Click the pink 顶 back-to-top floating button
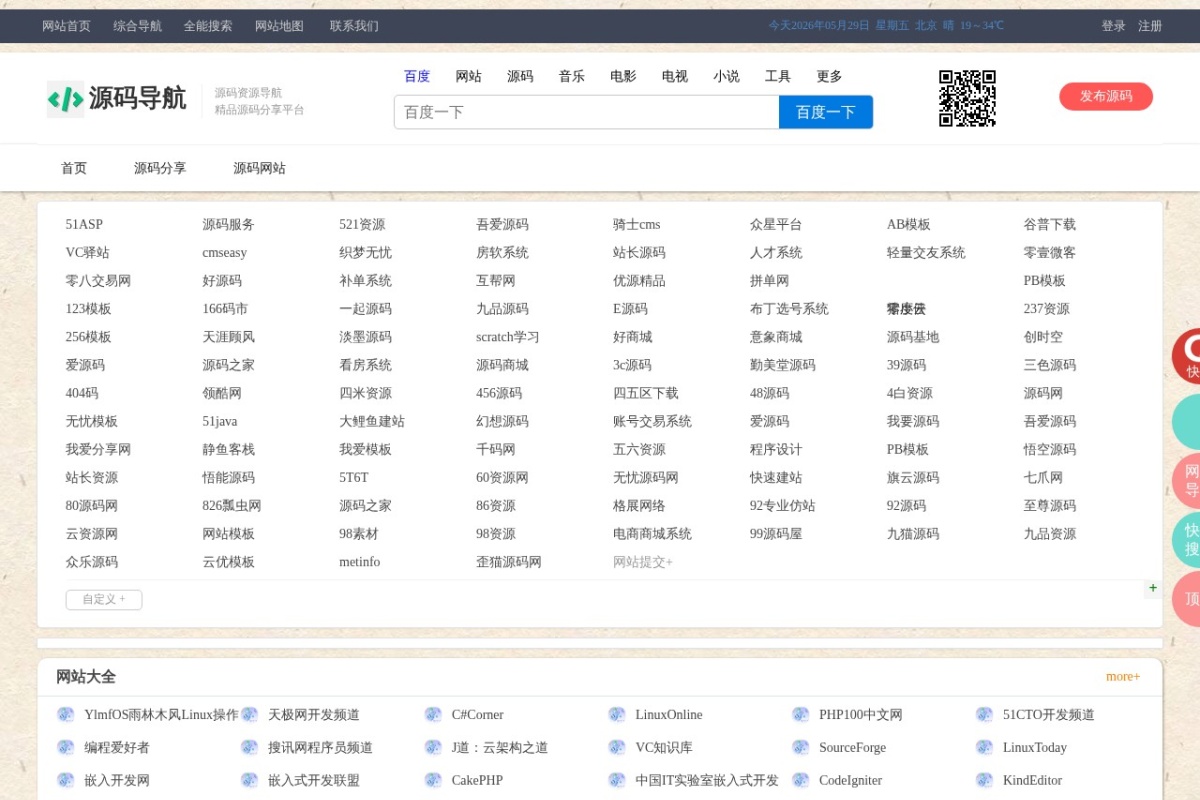The image size is (1200, 800). tap(1187, 599)
